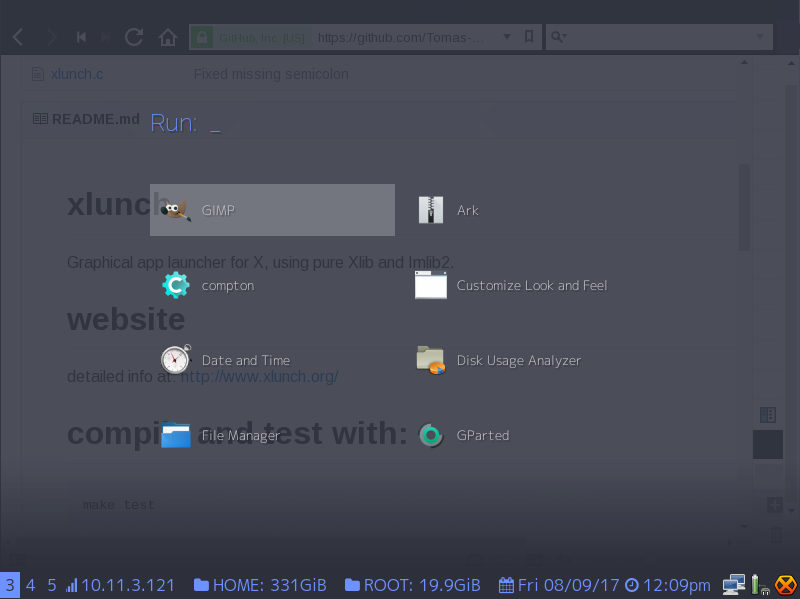Image resolution: width=800 pixels, height=599 pixels.
Task: Open the Ark archive app icon
Action: 431,210
